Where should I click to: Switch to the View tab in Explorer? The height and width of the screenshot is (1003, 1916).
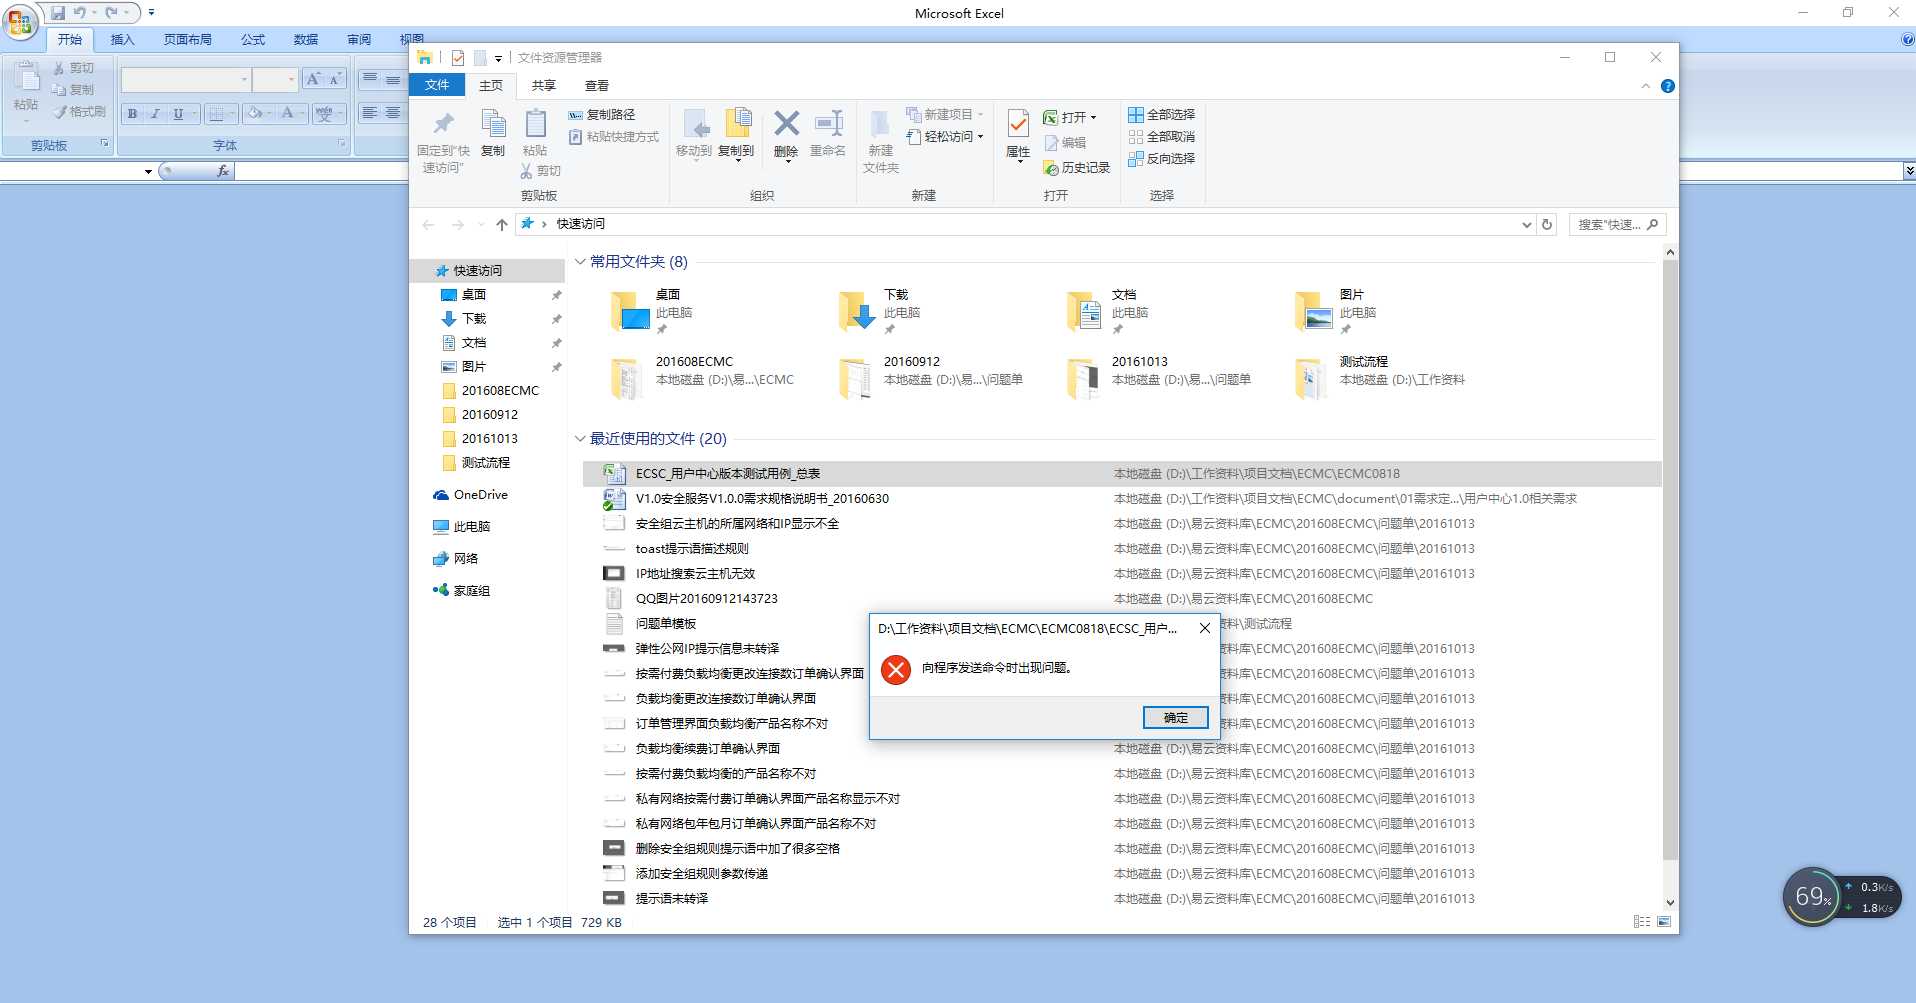click(597, 86)
